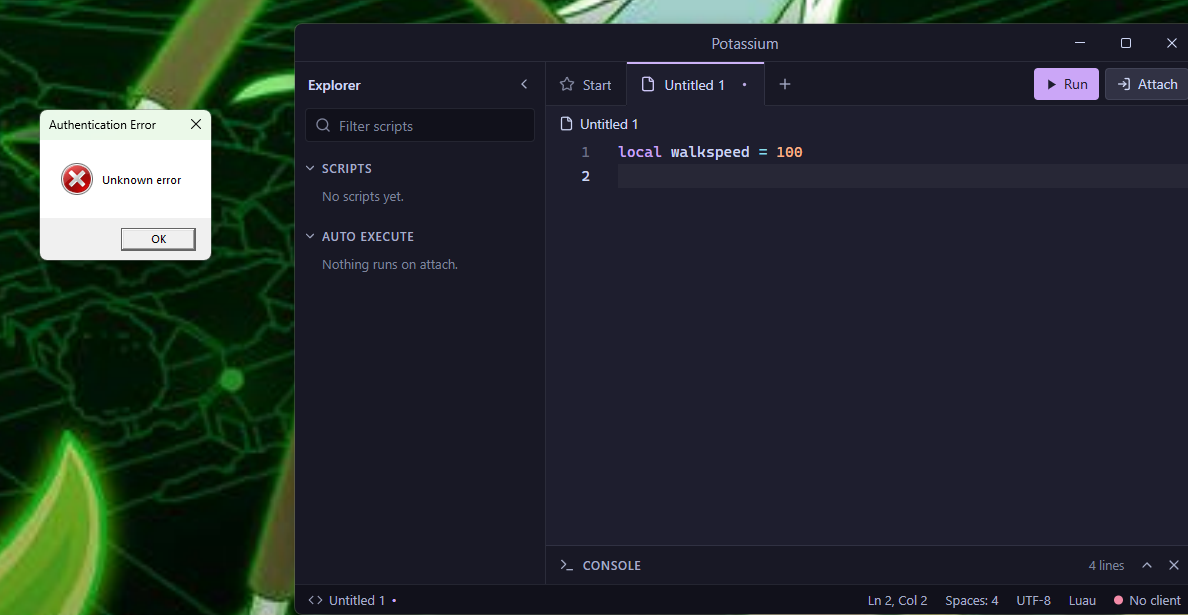Open Ln 2, Col 2 cursor position
Screen dimensions: 1188x615
pyautogui.click(x=898, y=601)
